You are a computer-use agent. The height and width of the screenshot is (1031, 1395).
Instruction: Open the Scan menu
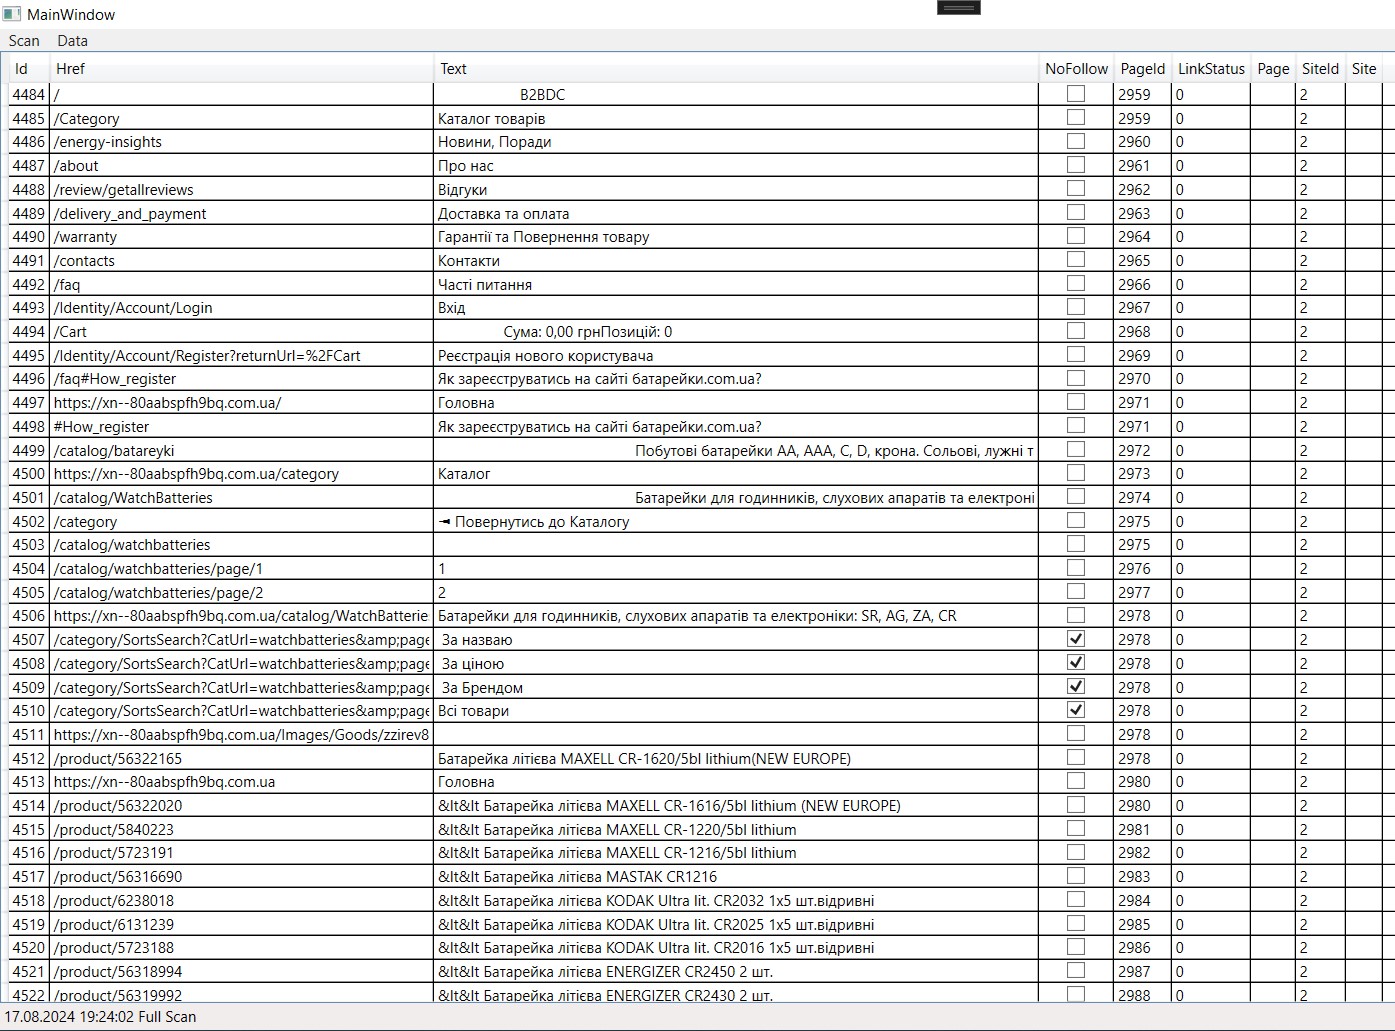pyautogui.click(x=24, y=41)
